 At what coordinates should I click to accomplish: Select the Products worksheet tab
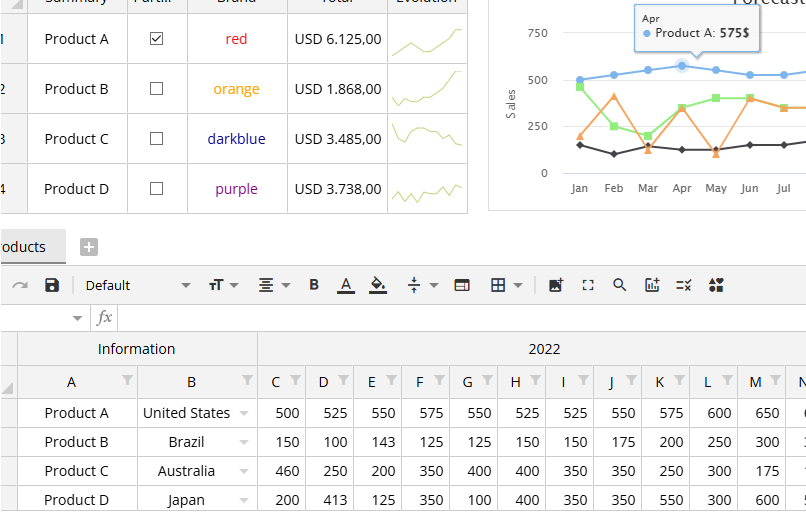25,247
